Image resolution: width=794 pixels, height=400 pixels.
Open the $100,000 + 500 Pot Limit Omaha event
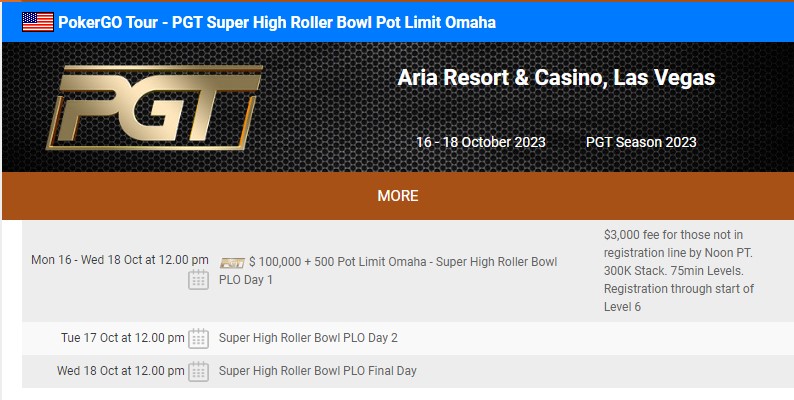coord(403,262)
